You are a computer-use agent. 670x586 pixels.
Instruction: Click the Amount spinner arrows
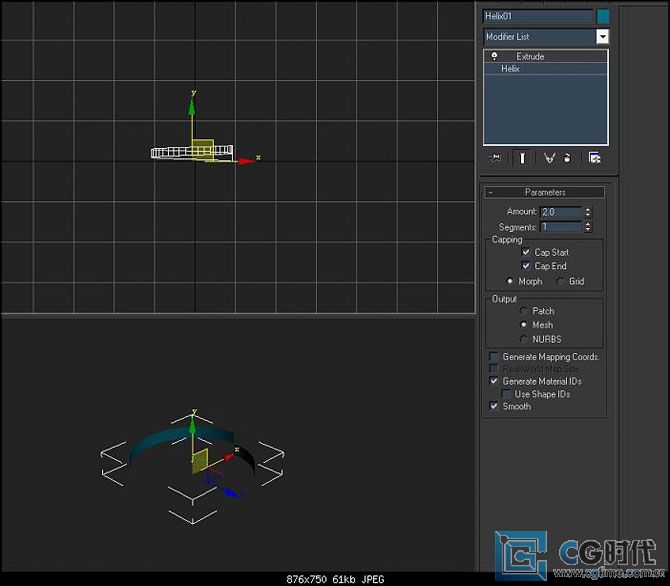coord(588,212)
